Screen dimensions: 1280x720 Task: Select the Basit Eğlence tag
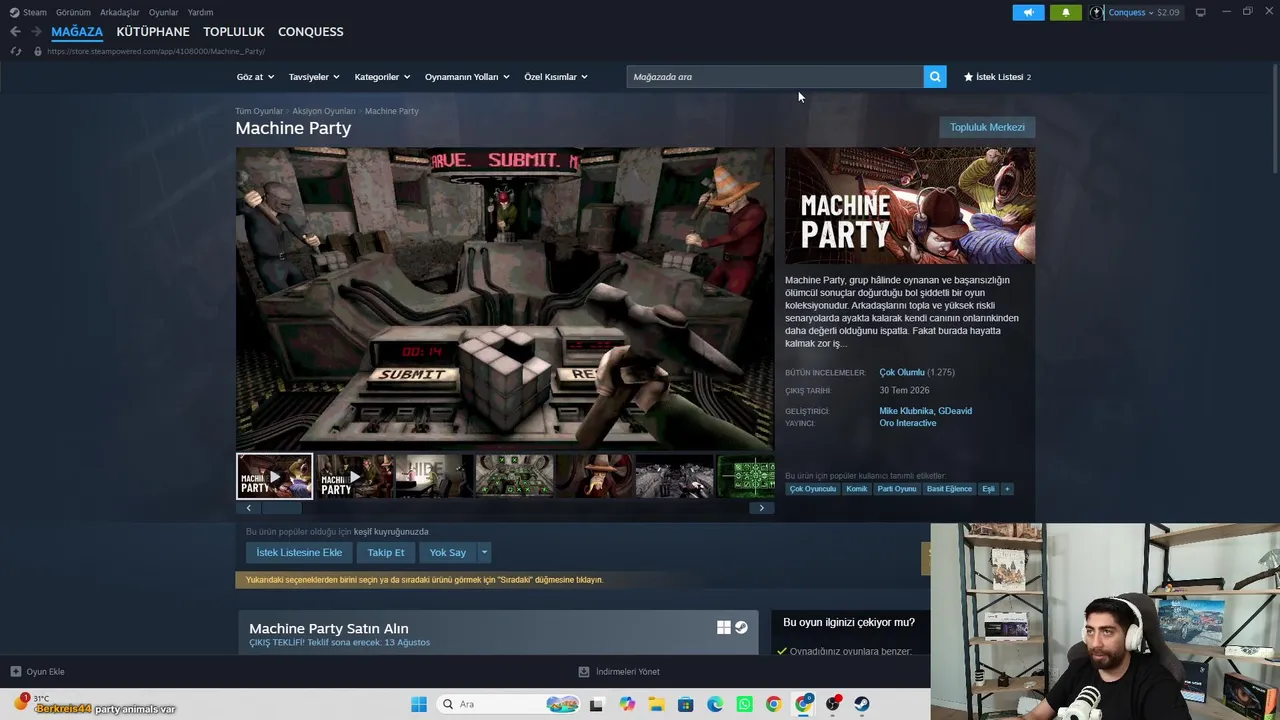coord(949,489)
